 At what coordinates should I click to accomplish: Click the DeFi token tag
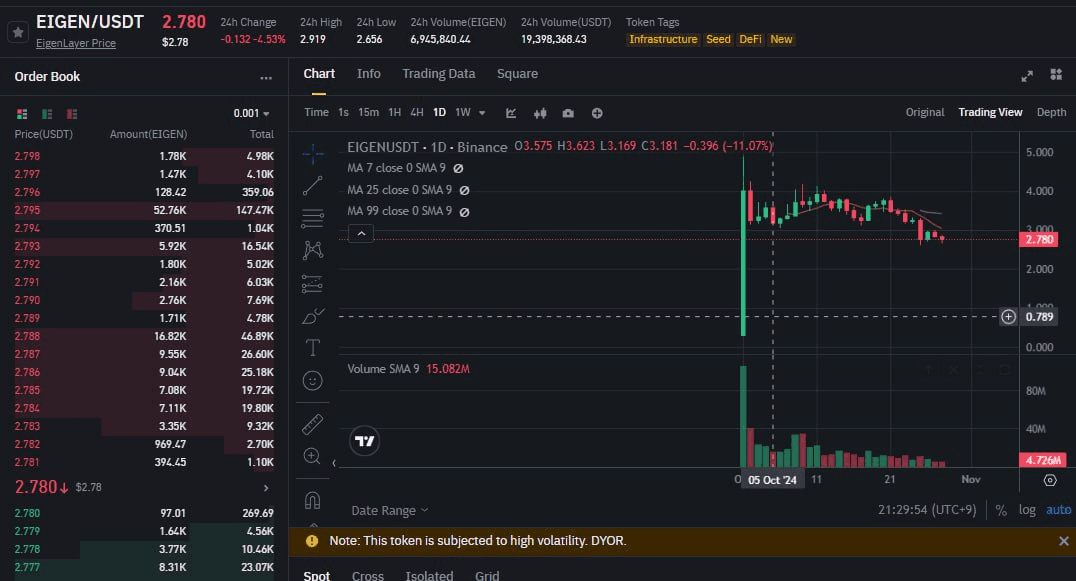coord(750,40)
